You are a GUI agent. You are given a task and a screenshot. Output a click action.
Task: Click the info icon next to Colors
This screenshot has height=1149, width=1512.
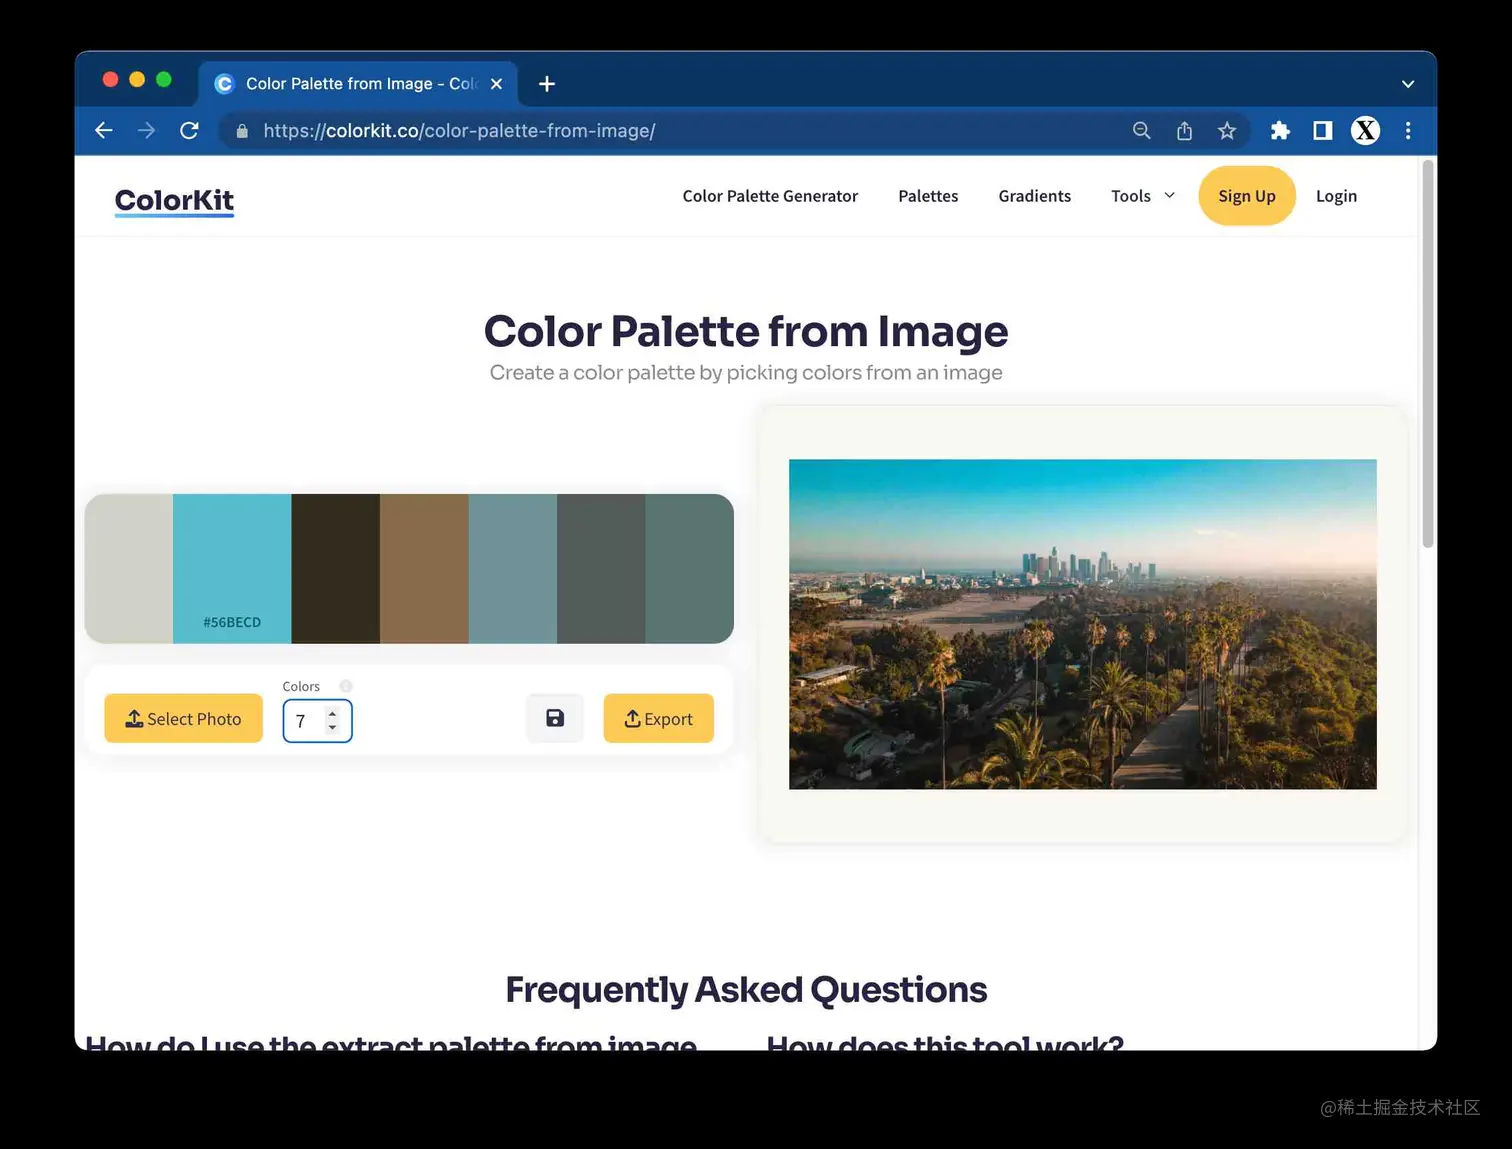[x=346, y=686]
